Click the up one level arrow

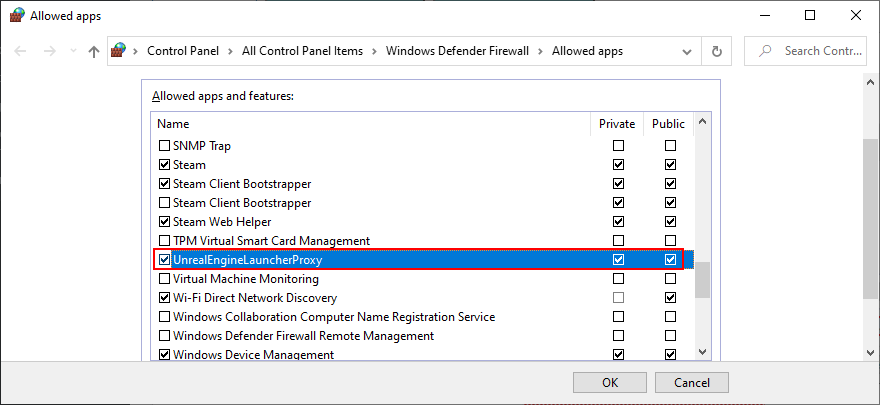click(x=94, y=51)
